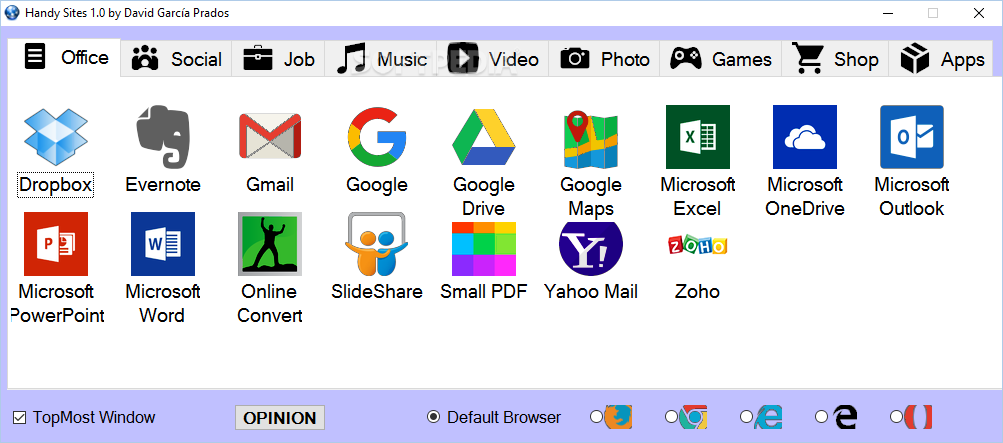Screen dimensions: 1003x443
Task: Select the Shop tab
Action: (x=835, y=59)
